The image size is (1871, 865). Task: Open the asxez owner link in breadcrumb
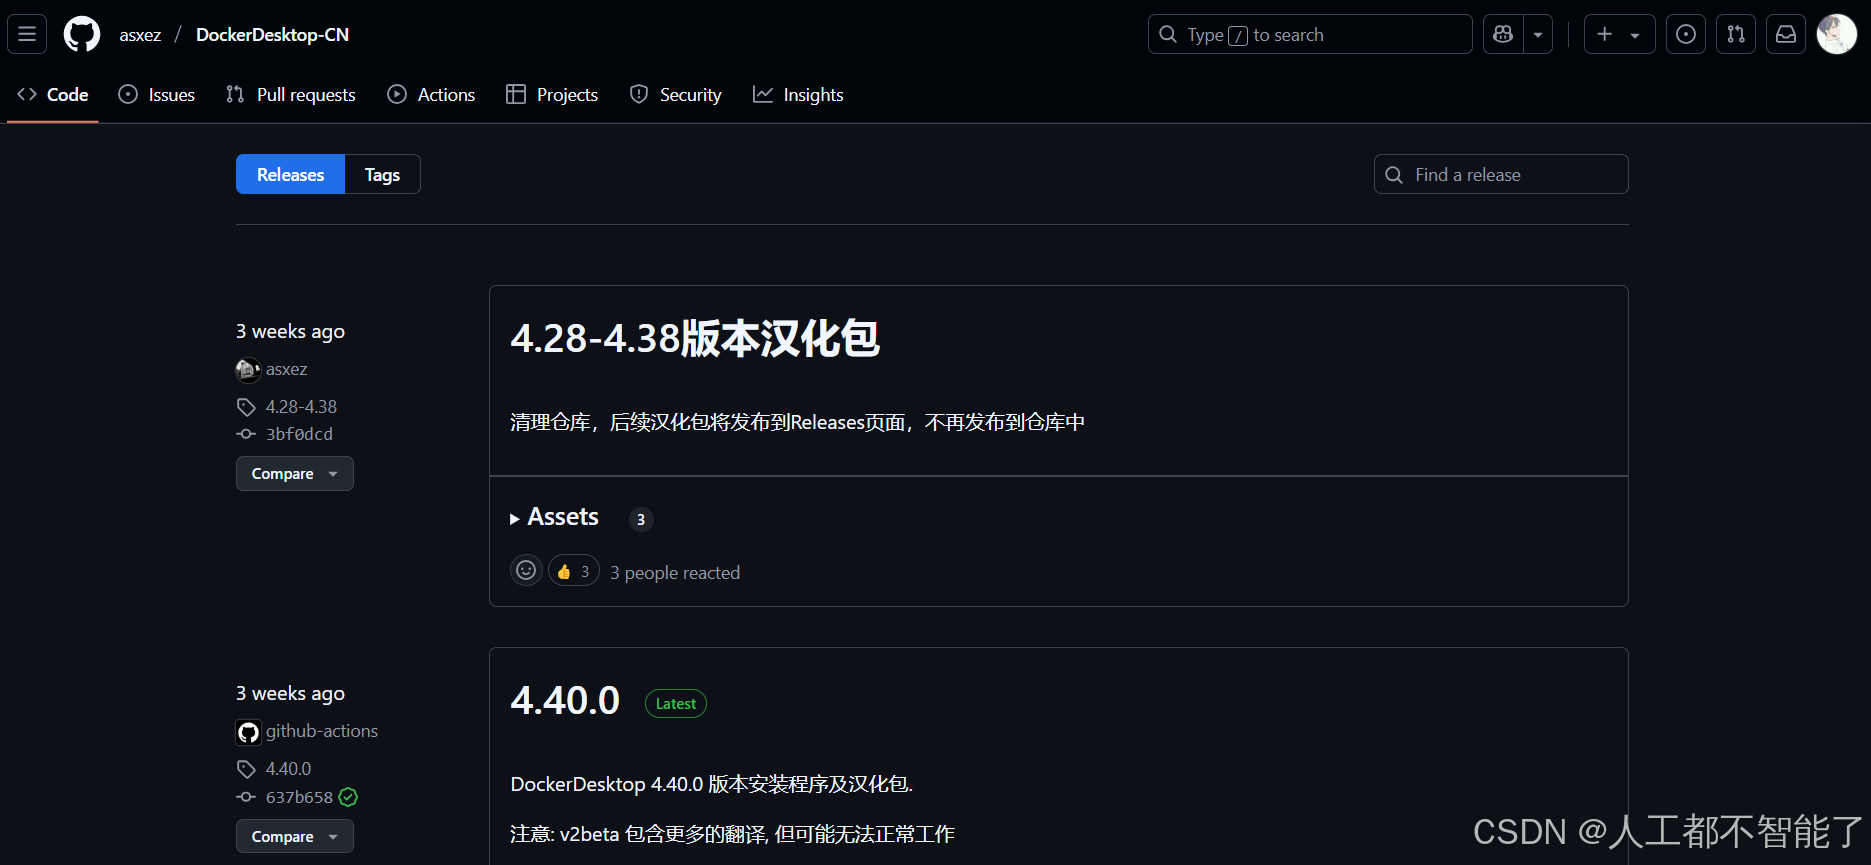click(140, 35)
